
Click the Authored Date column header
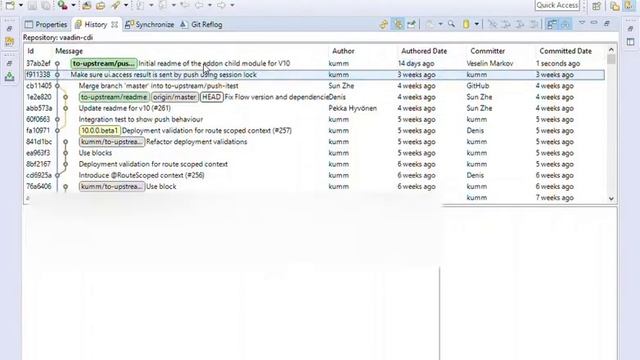424,51
